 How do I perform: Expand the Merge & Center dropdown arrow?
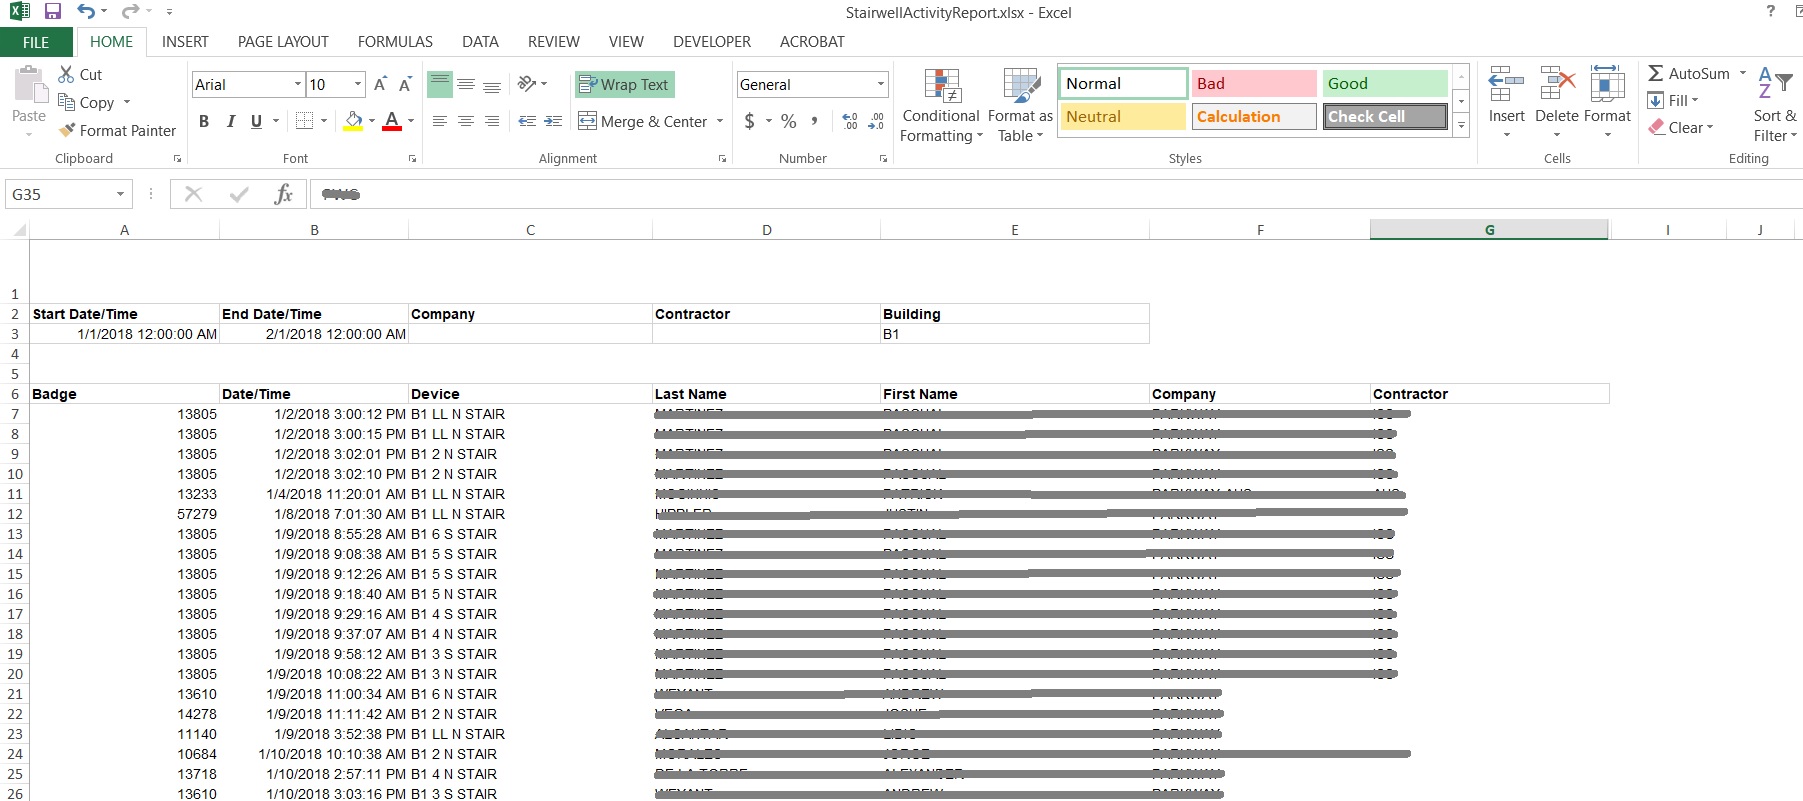click(x=720, y=121)
